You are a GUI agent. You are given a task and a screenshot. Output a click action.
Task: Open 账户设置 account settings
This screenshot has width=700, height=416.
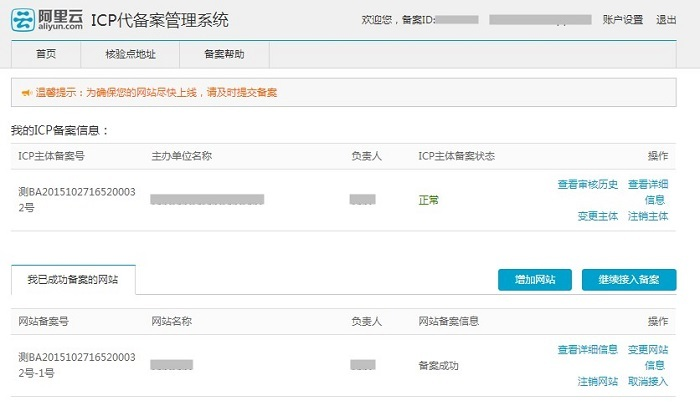coord(624,20)
